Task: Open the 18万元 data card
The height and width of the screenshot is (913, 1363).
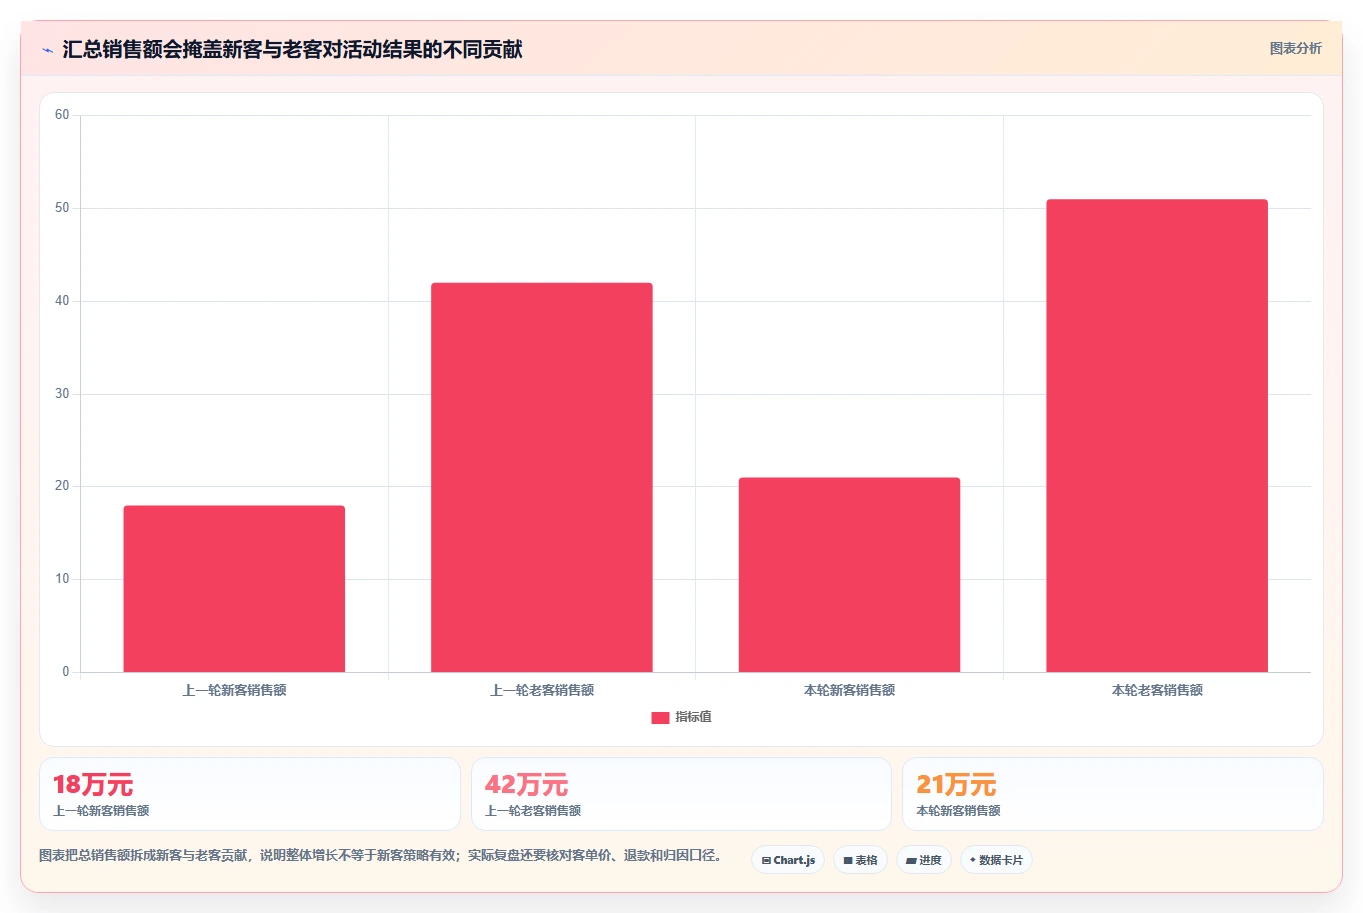Action: click(250, 794)
